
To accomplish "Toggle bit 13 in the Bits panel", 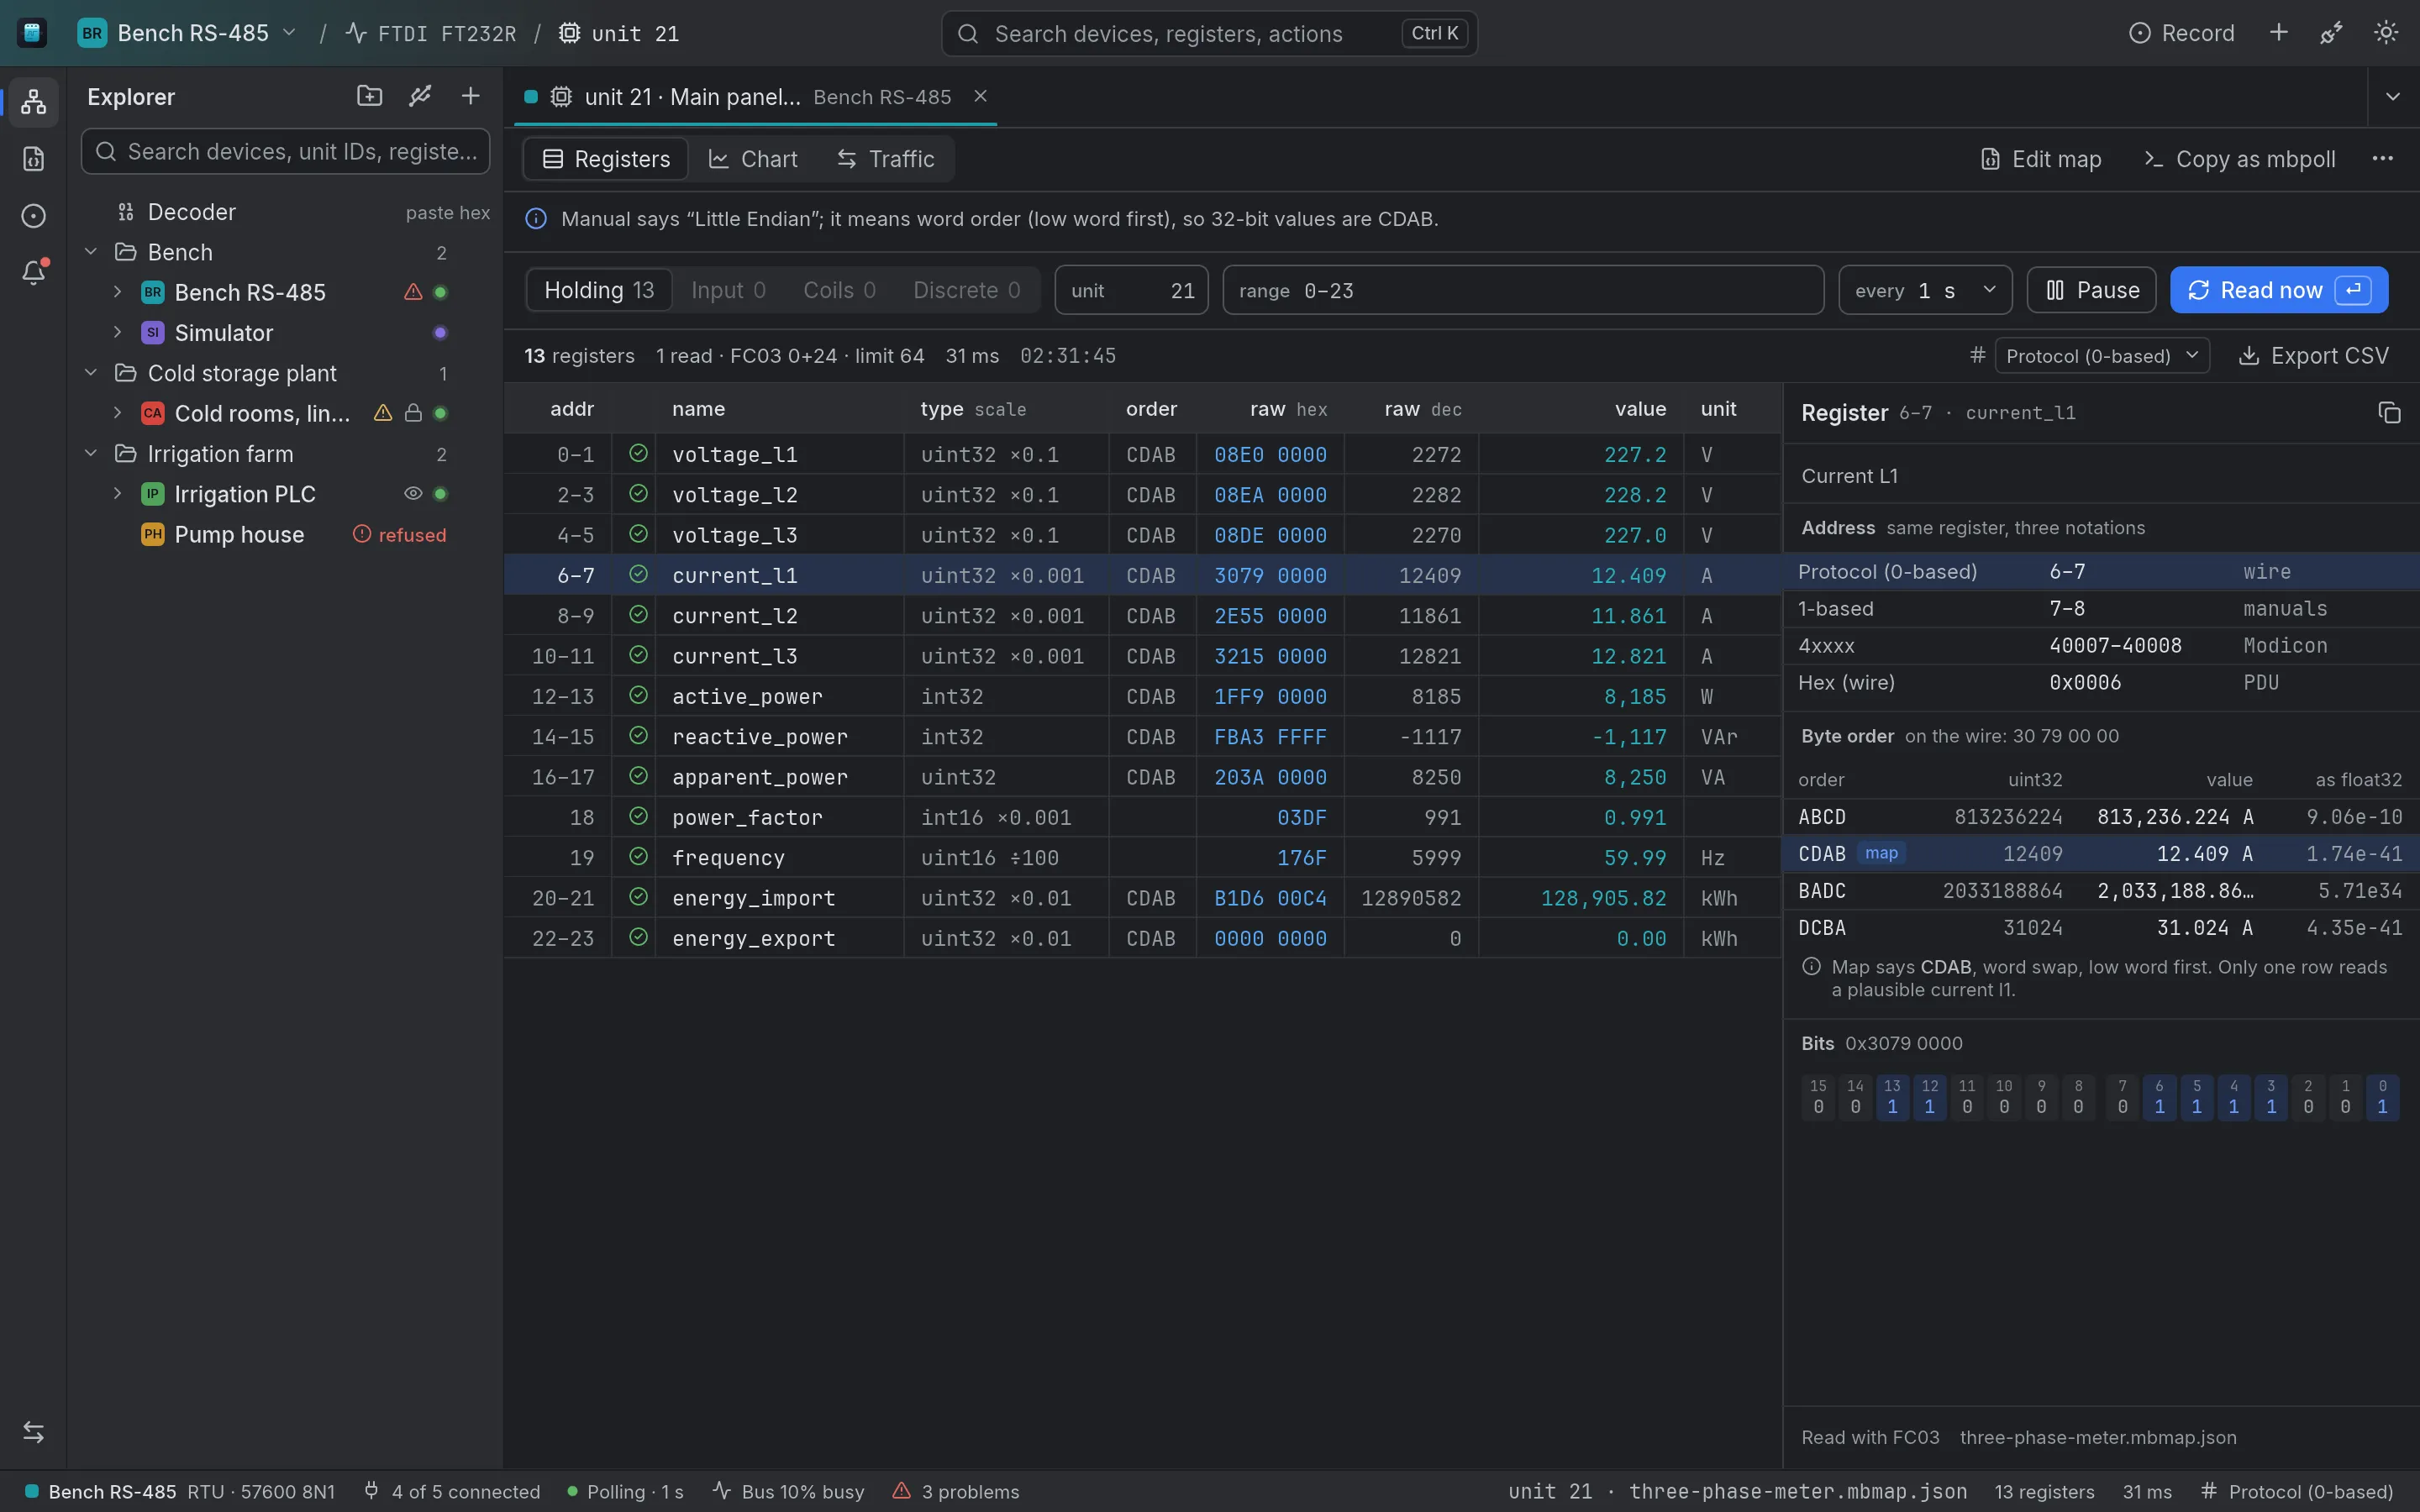I will tap(1892, 1097).
